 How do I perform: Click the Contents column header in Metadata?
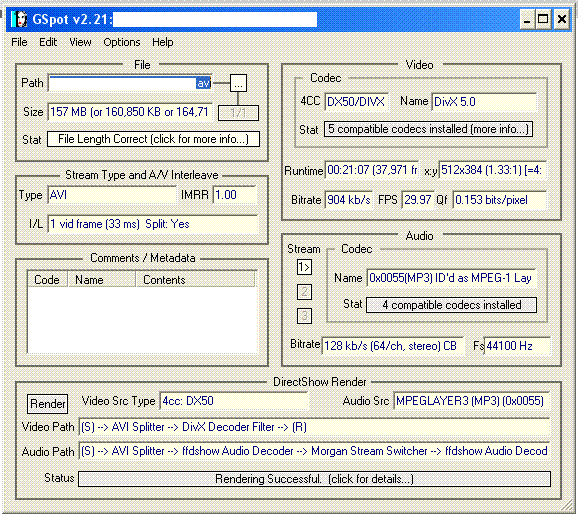pyautogui.click(x=196, y=280)
